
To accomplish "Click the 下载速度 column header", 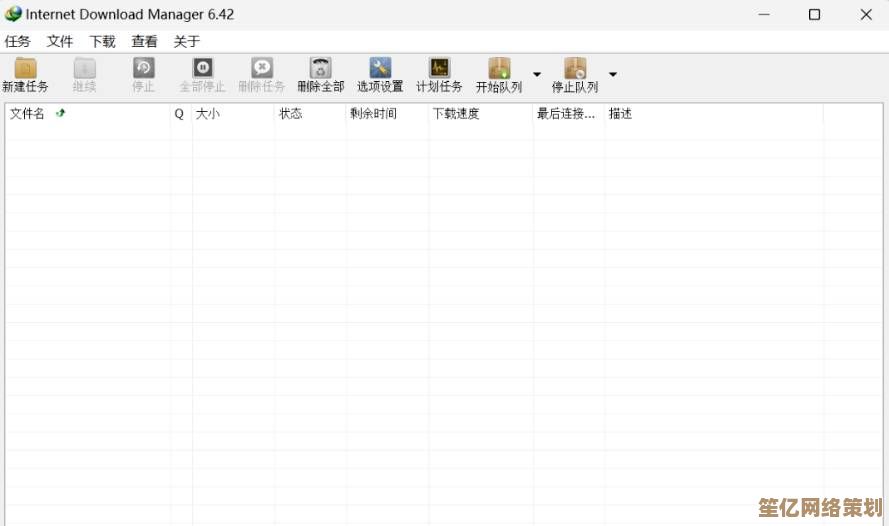I will (456, 114).
